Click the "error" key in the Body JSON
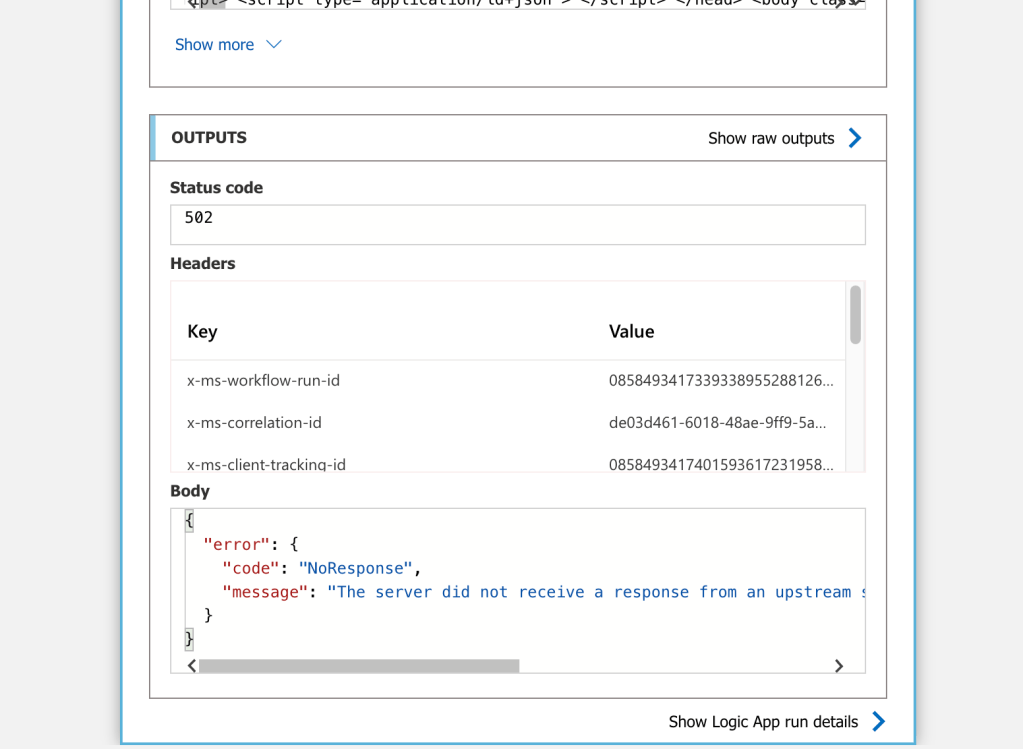Viewport: 1023px width, 749px height. pyautogui.click(x=236, y=544)
